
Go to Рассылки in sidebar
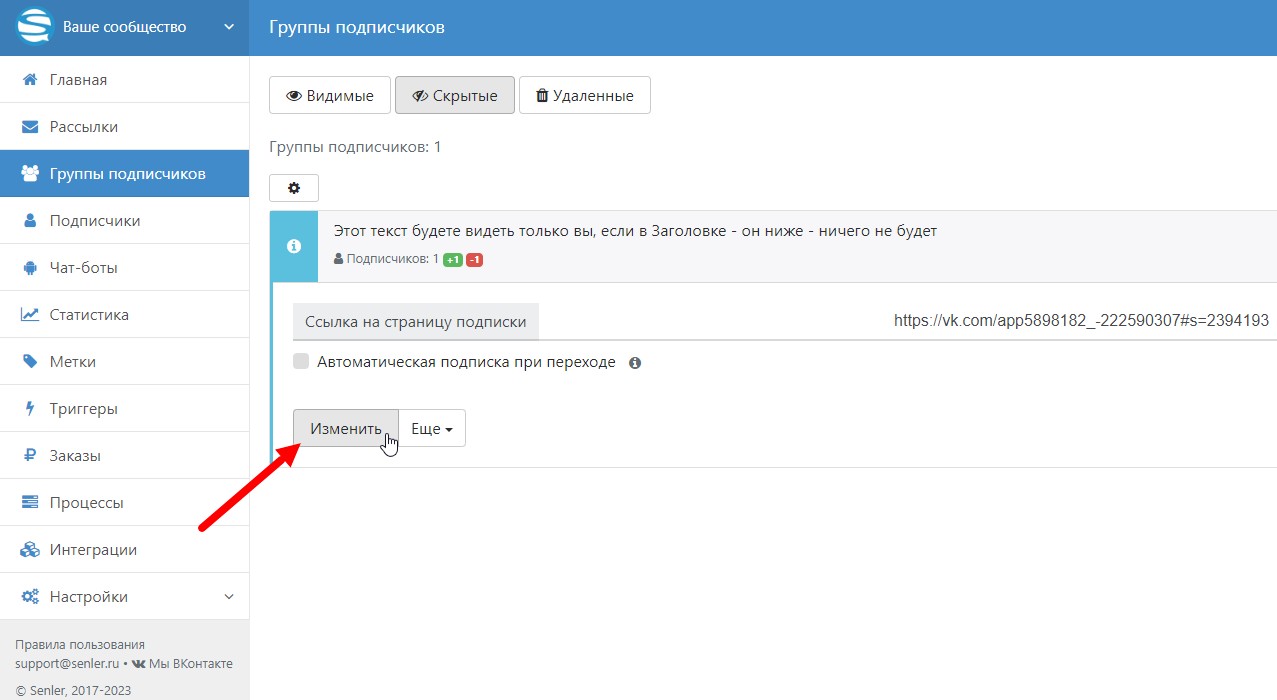pyautogui.click(x=84, y=127)
